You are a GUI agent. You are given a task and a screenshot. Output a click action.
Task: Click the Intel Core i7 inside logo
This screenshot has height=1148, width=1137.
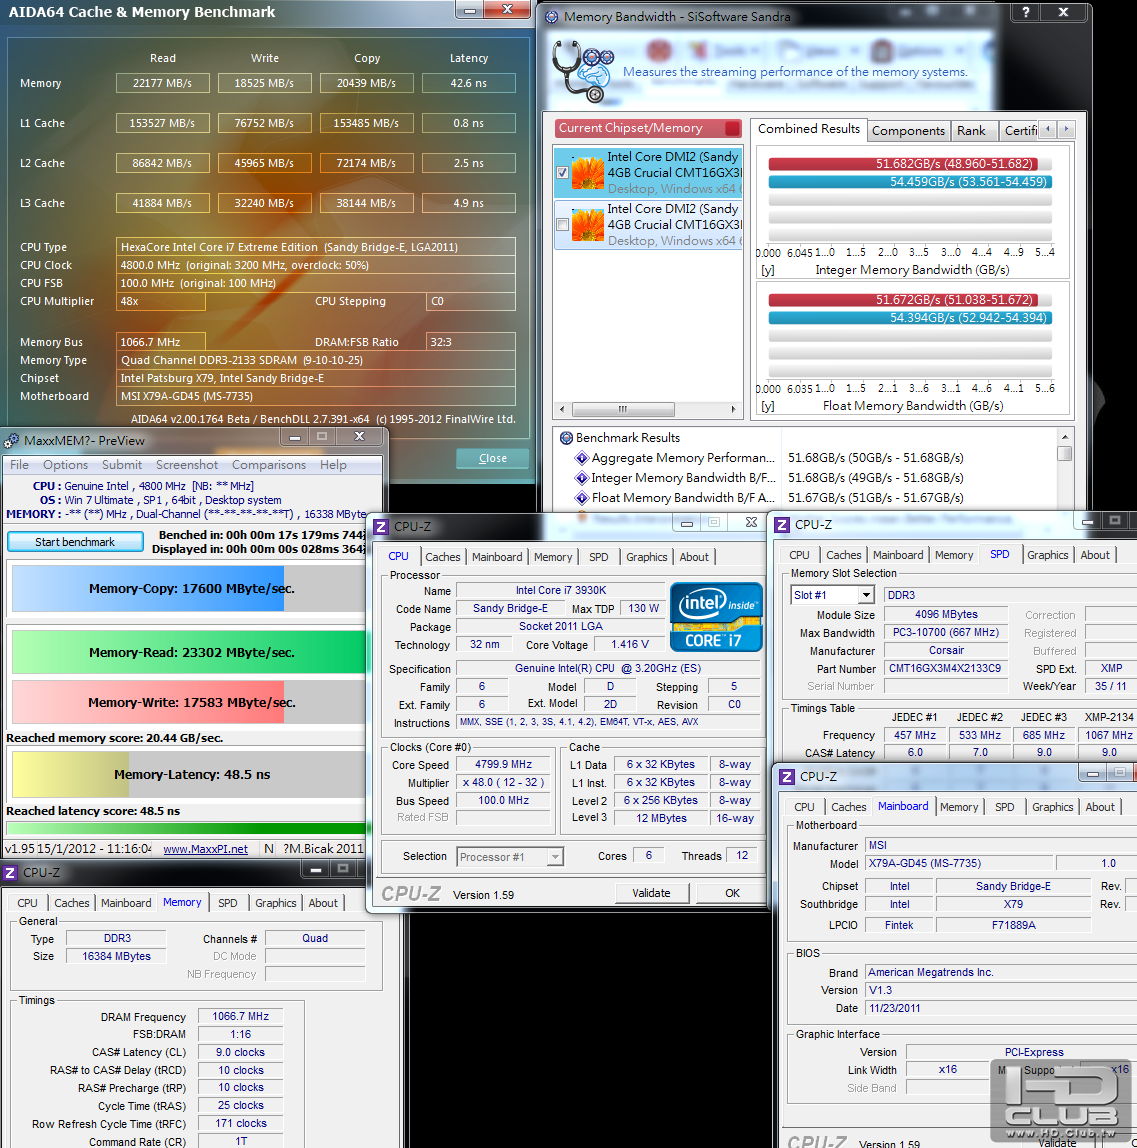click(x=716, y=616)
